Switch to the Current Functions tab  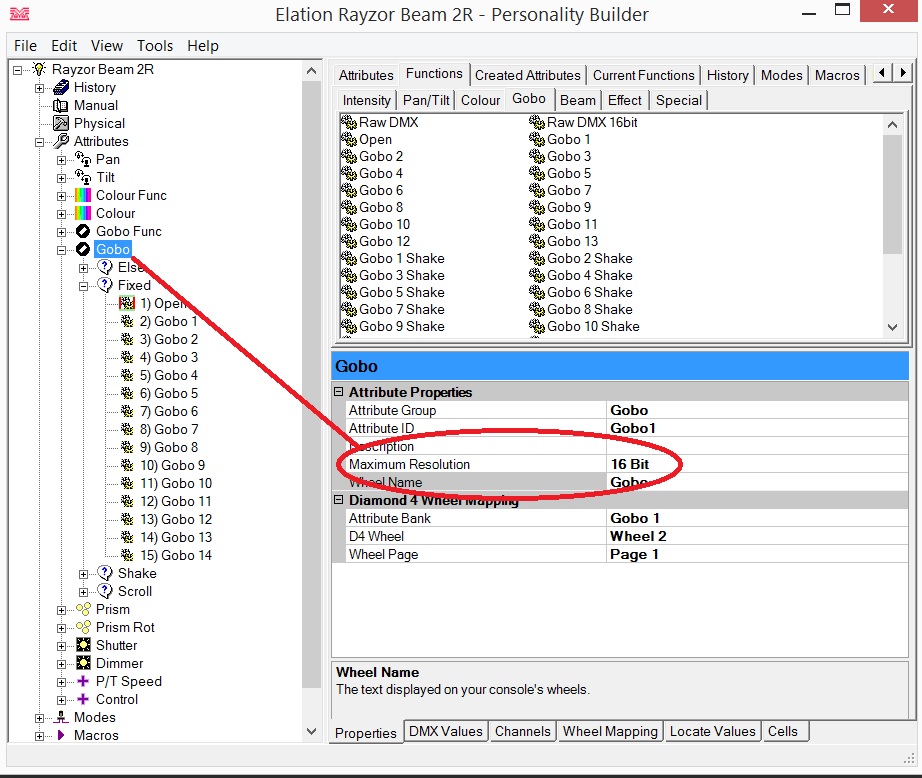pos(643,75)
